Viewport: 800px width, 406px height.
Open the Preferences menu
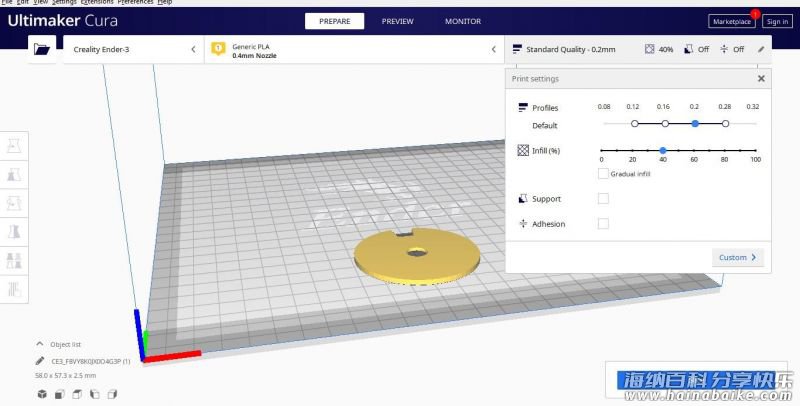(x=135, y=2)
